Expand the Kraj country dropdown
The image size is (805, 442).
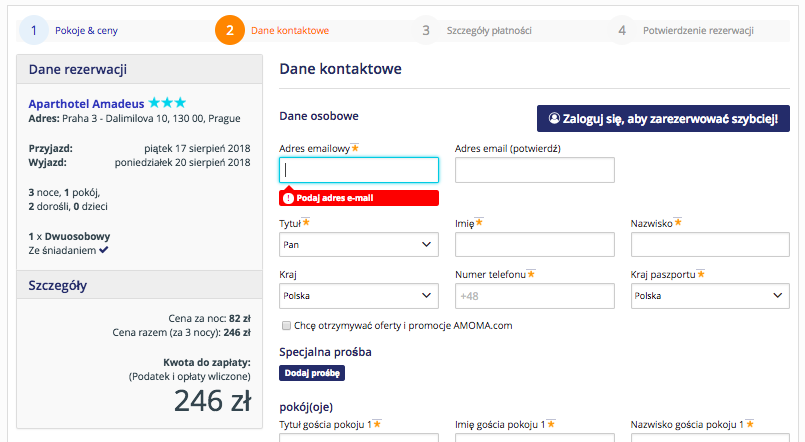click(358, 296)
